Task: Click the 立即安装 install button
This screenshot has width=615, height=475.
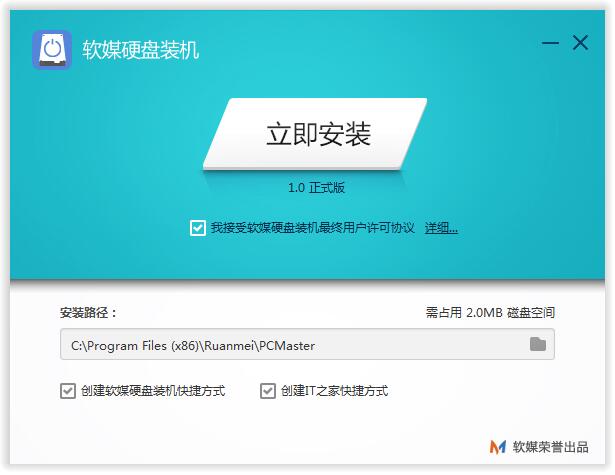Action: [315, 134]
